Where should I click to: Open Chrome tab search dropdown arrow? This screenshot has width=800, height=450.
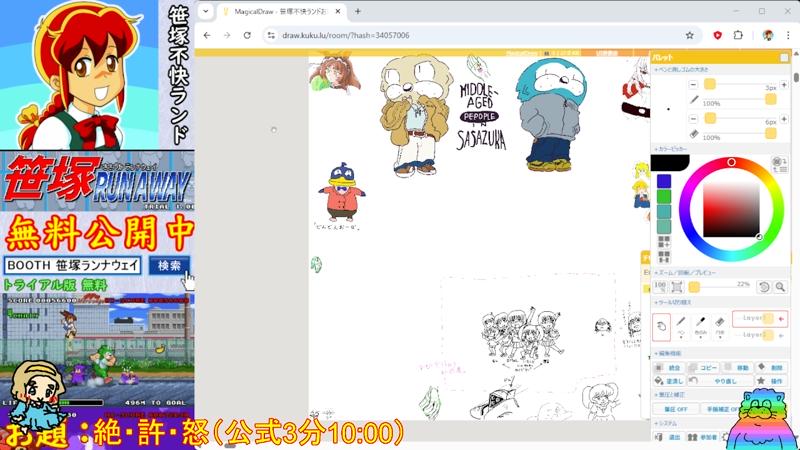pos(206,11)
